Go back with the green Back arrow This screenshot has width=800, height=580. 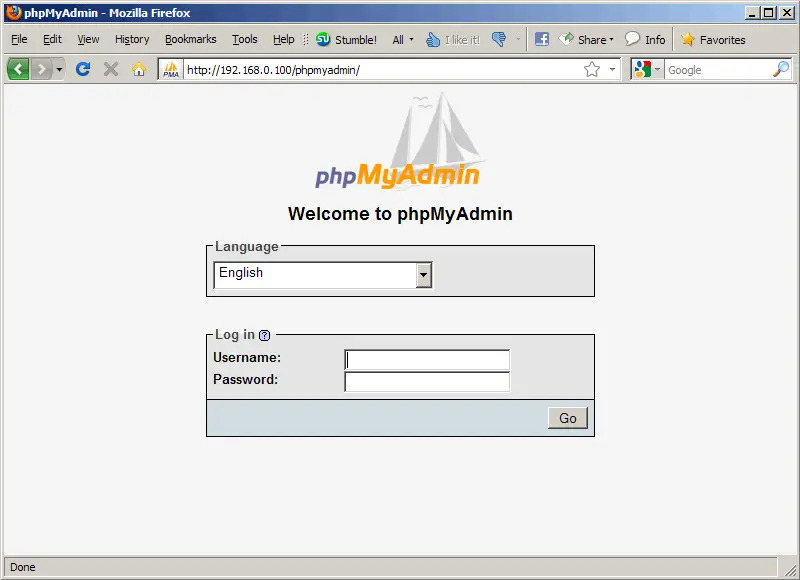(18, 69)
